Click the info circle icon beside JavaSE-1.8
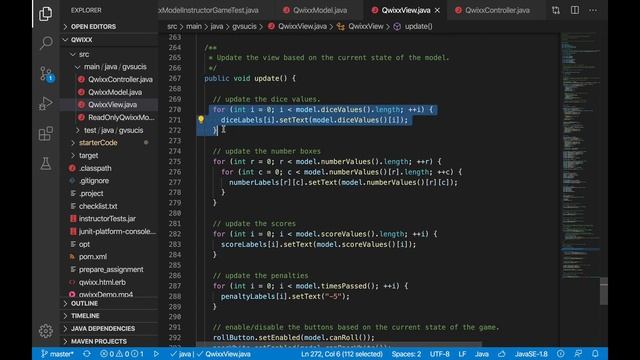Viewport: 640px width, 360px height. pos(560,354)
